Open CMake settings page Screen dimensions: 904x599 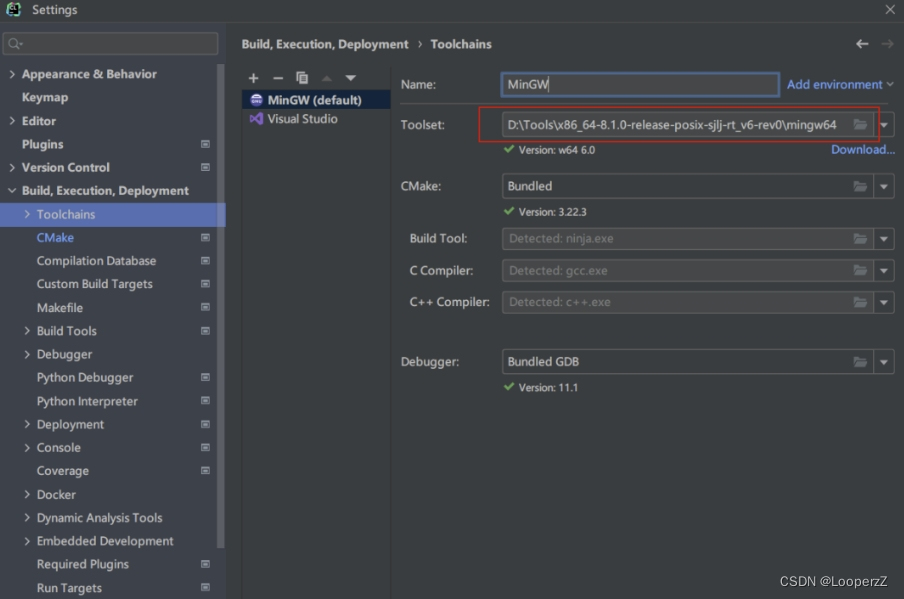click(55, 238)
